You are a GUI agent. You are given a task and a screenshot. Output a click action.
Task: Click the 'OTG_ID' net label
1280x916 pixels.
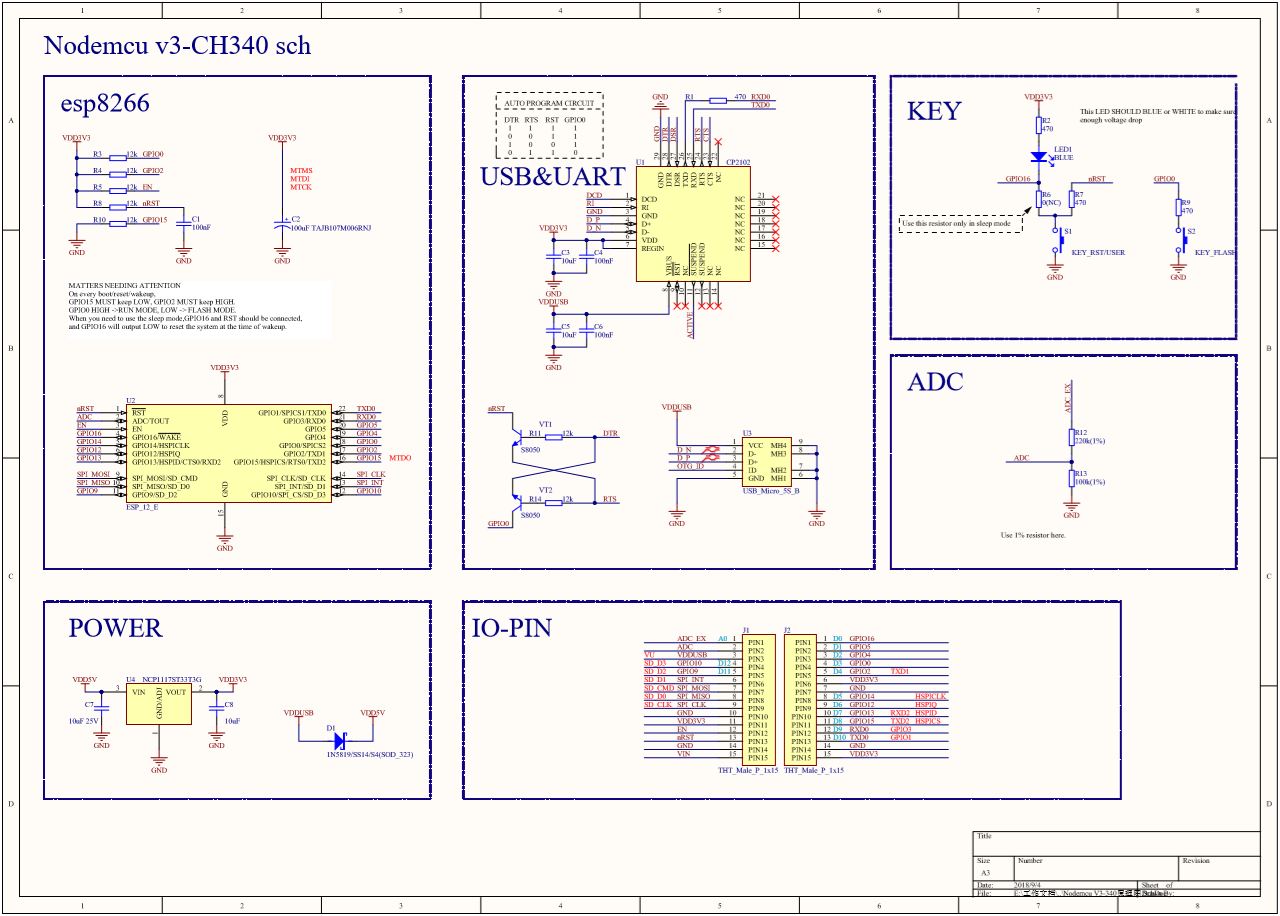[690, 466]
